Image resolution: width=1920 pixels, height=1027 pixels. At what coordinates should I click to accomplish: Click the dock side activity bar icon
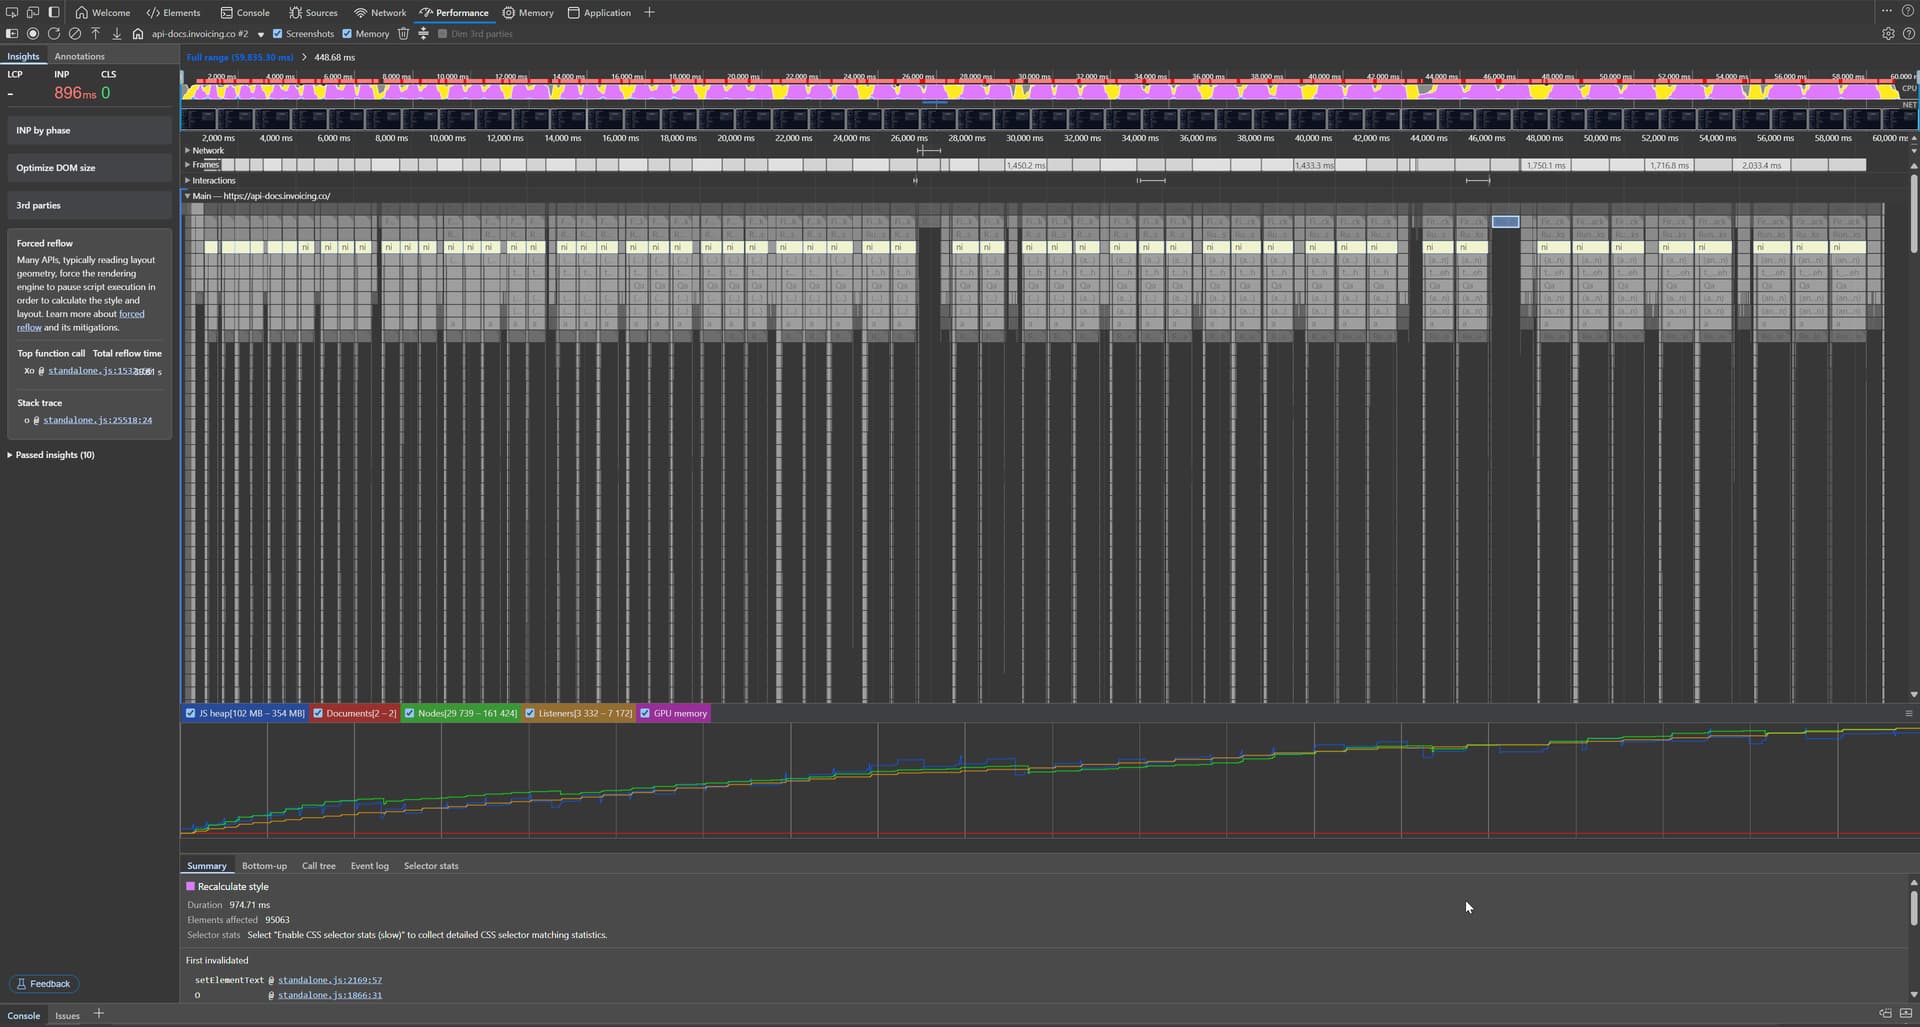click(x=54, y=12)
